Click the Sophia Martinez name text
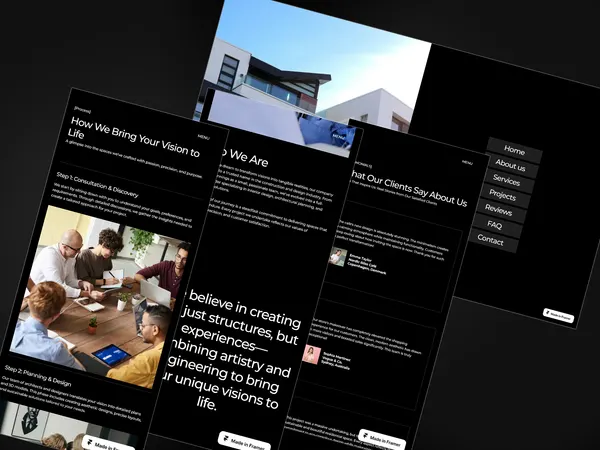Image resolution: width=600 pixels, height=450 pixels. coord(336,357)
